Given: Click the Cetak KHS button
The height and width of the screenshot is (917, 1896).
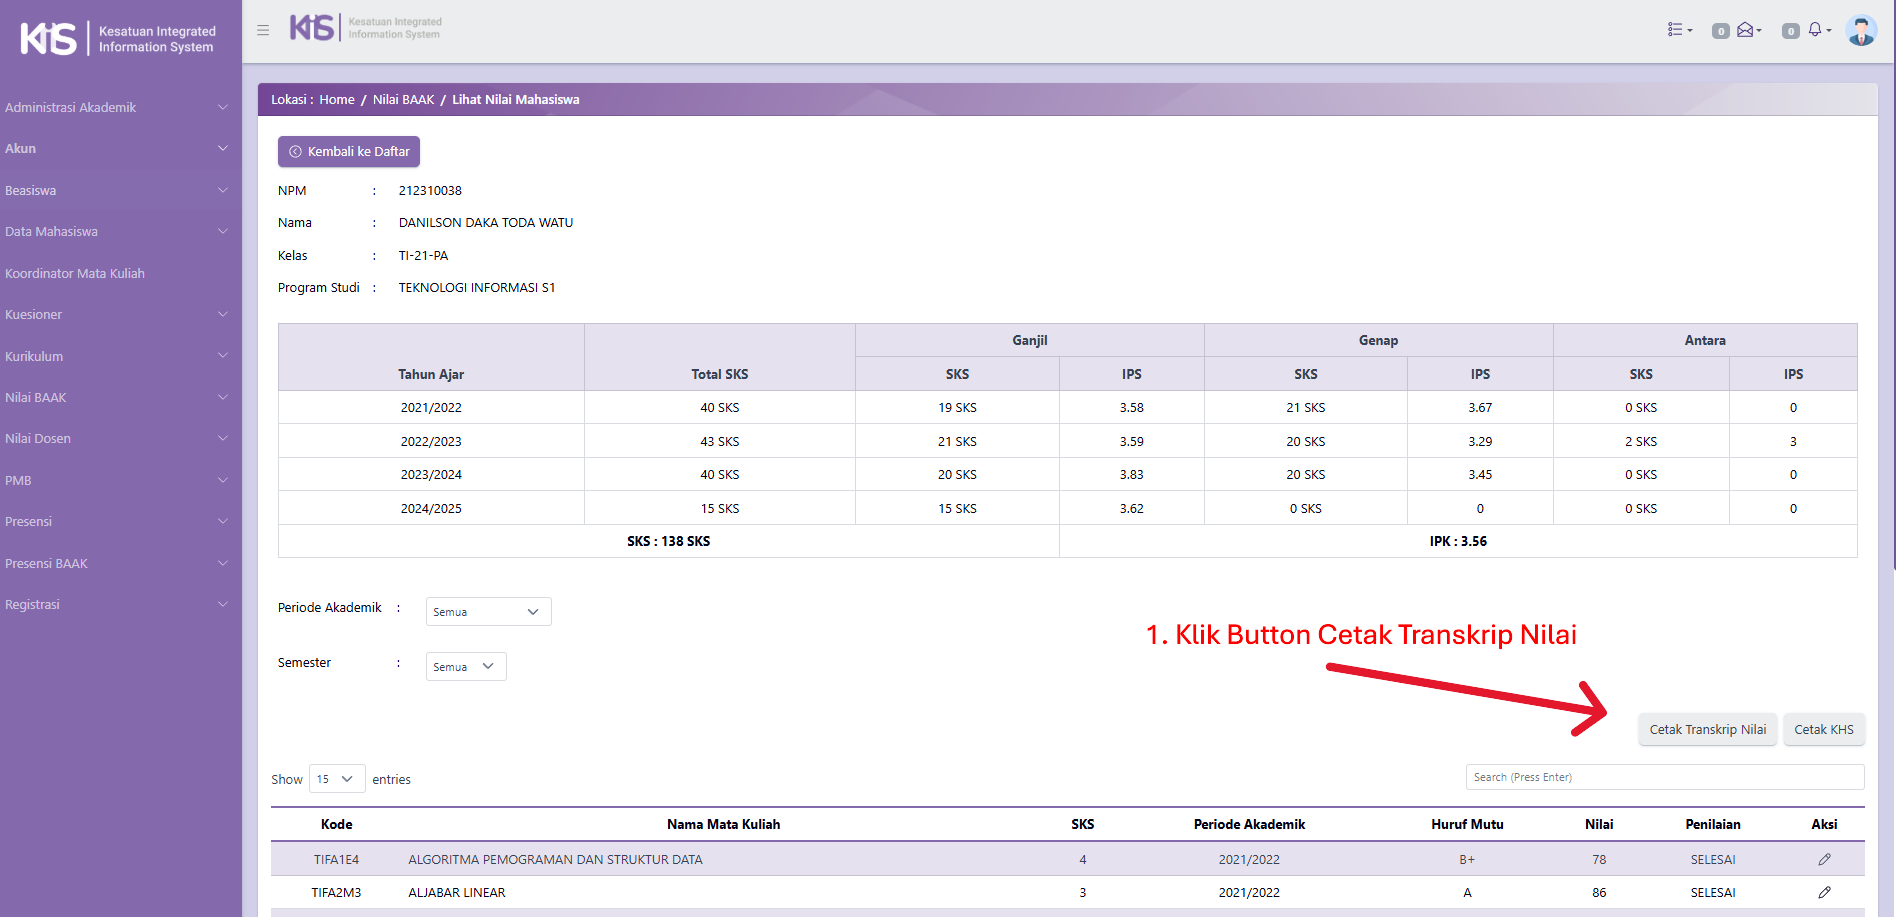Looking at the screenshot, I should point(1823,730).
